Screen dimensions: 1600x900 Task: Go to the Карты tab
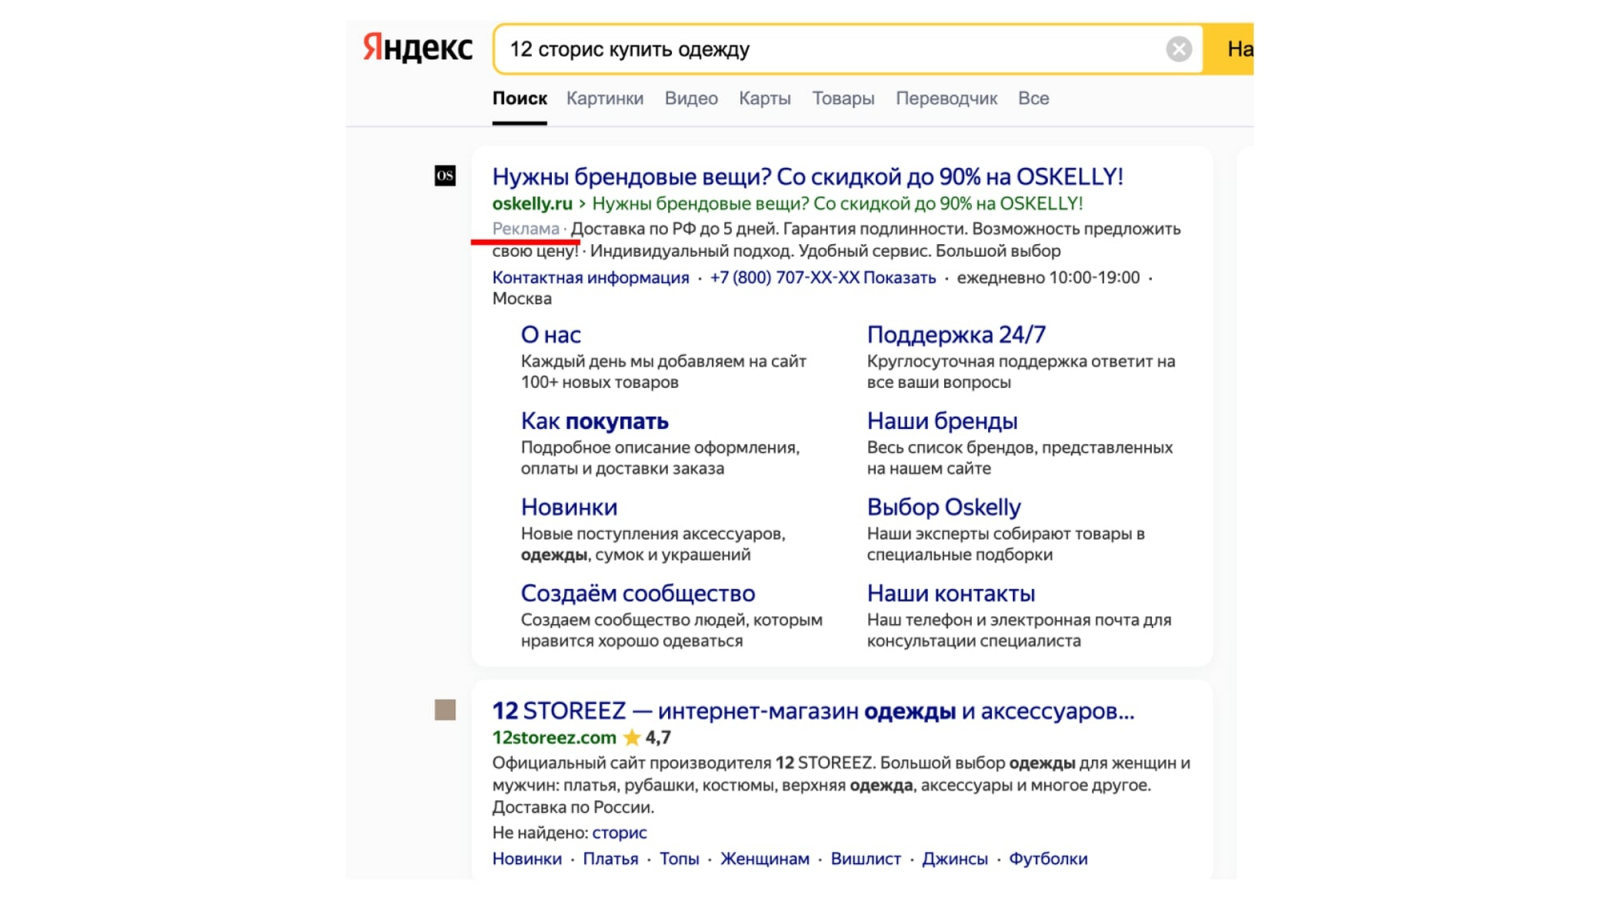[765, 98]
